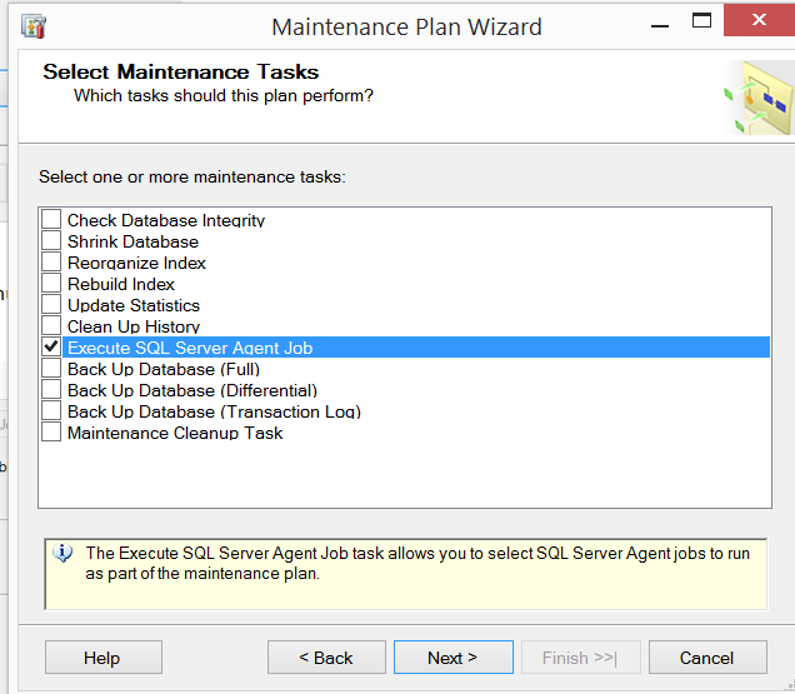Enable the Shrink Database checkbox

point(51,241)
